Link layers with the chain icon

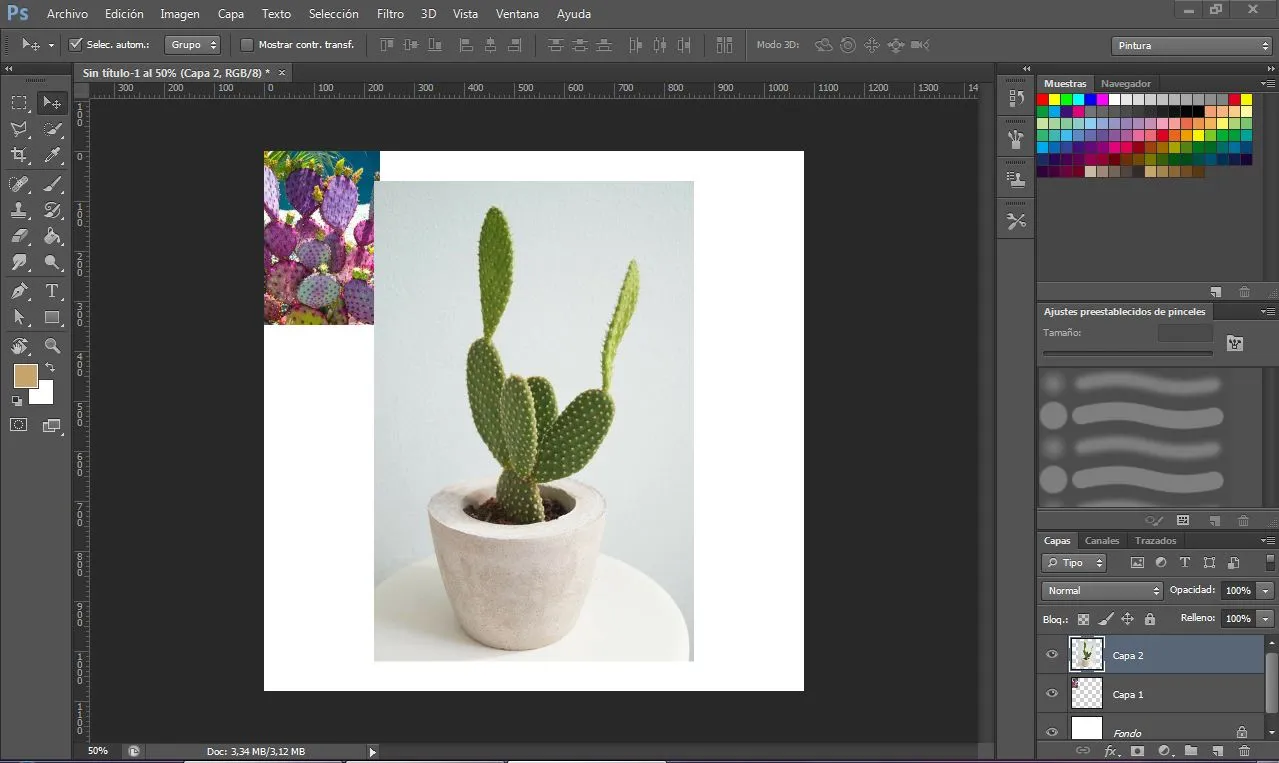point(1082,750)
